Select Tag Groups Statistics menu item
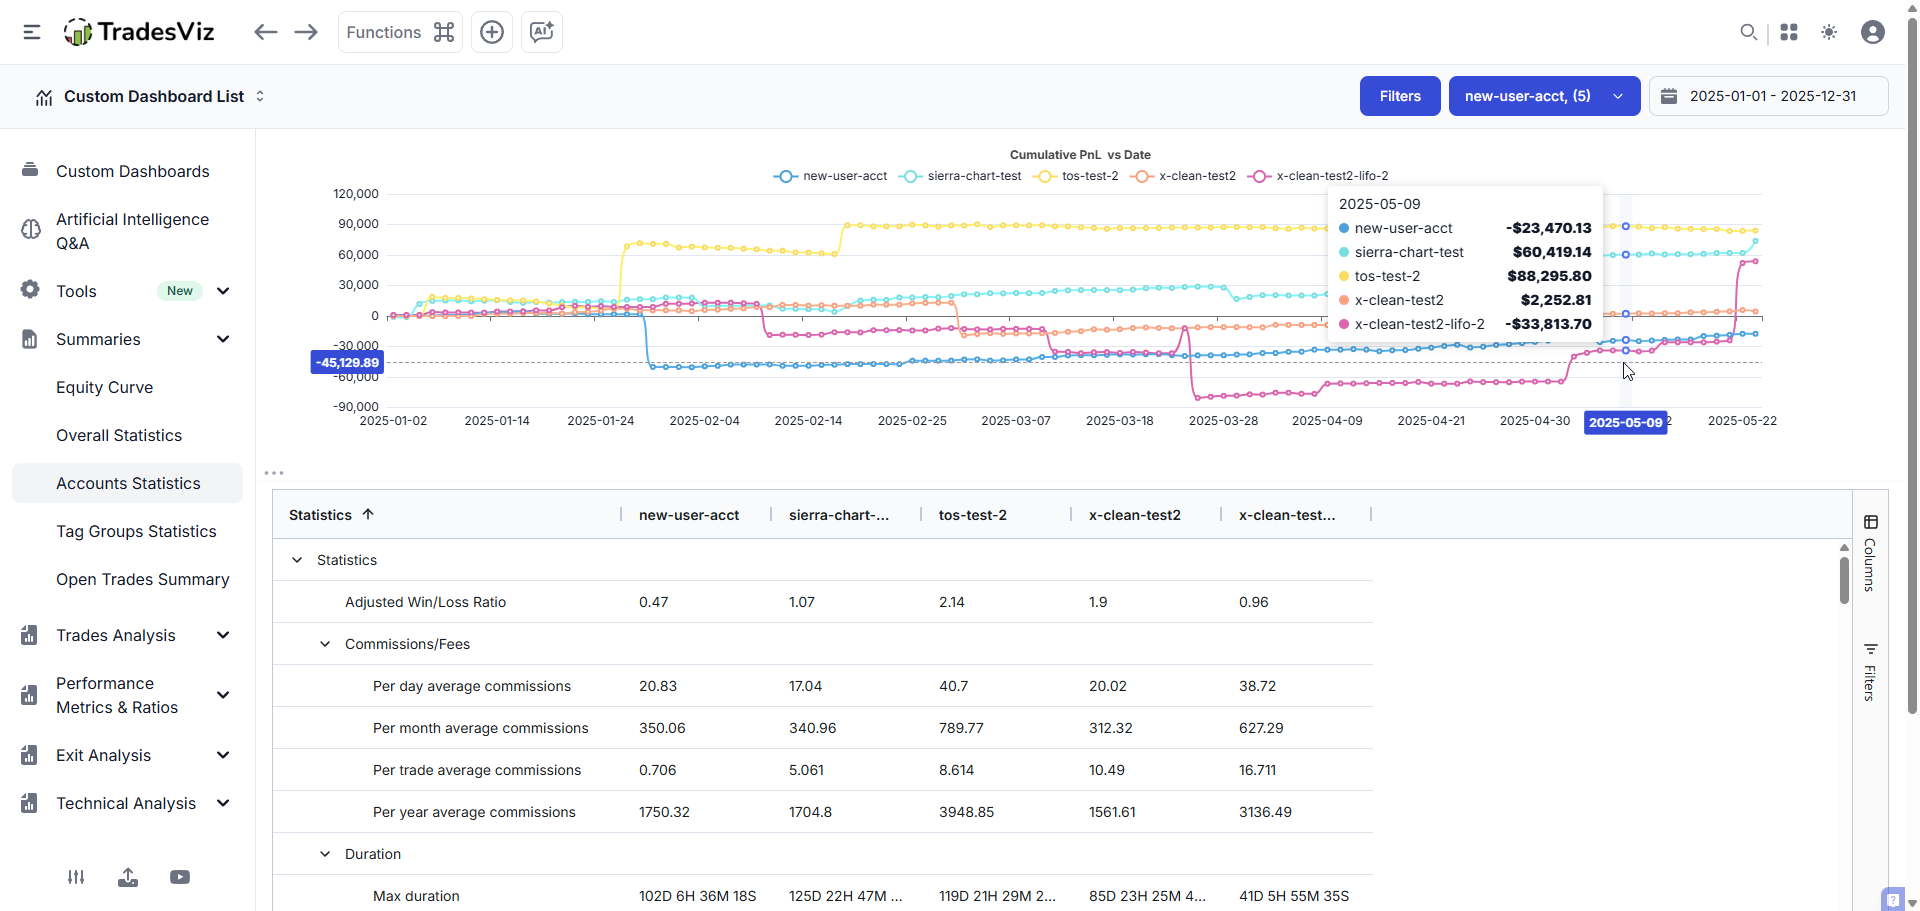Viewport: 1920px width, 911px height. tap(136, 531)
